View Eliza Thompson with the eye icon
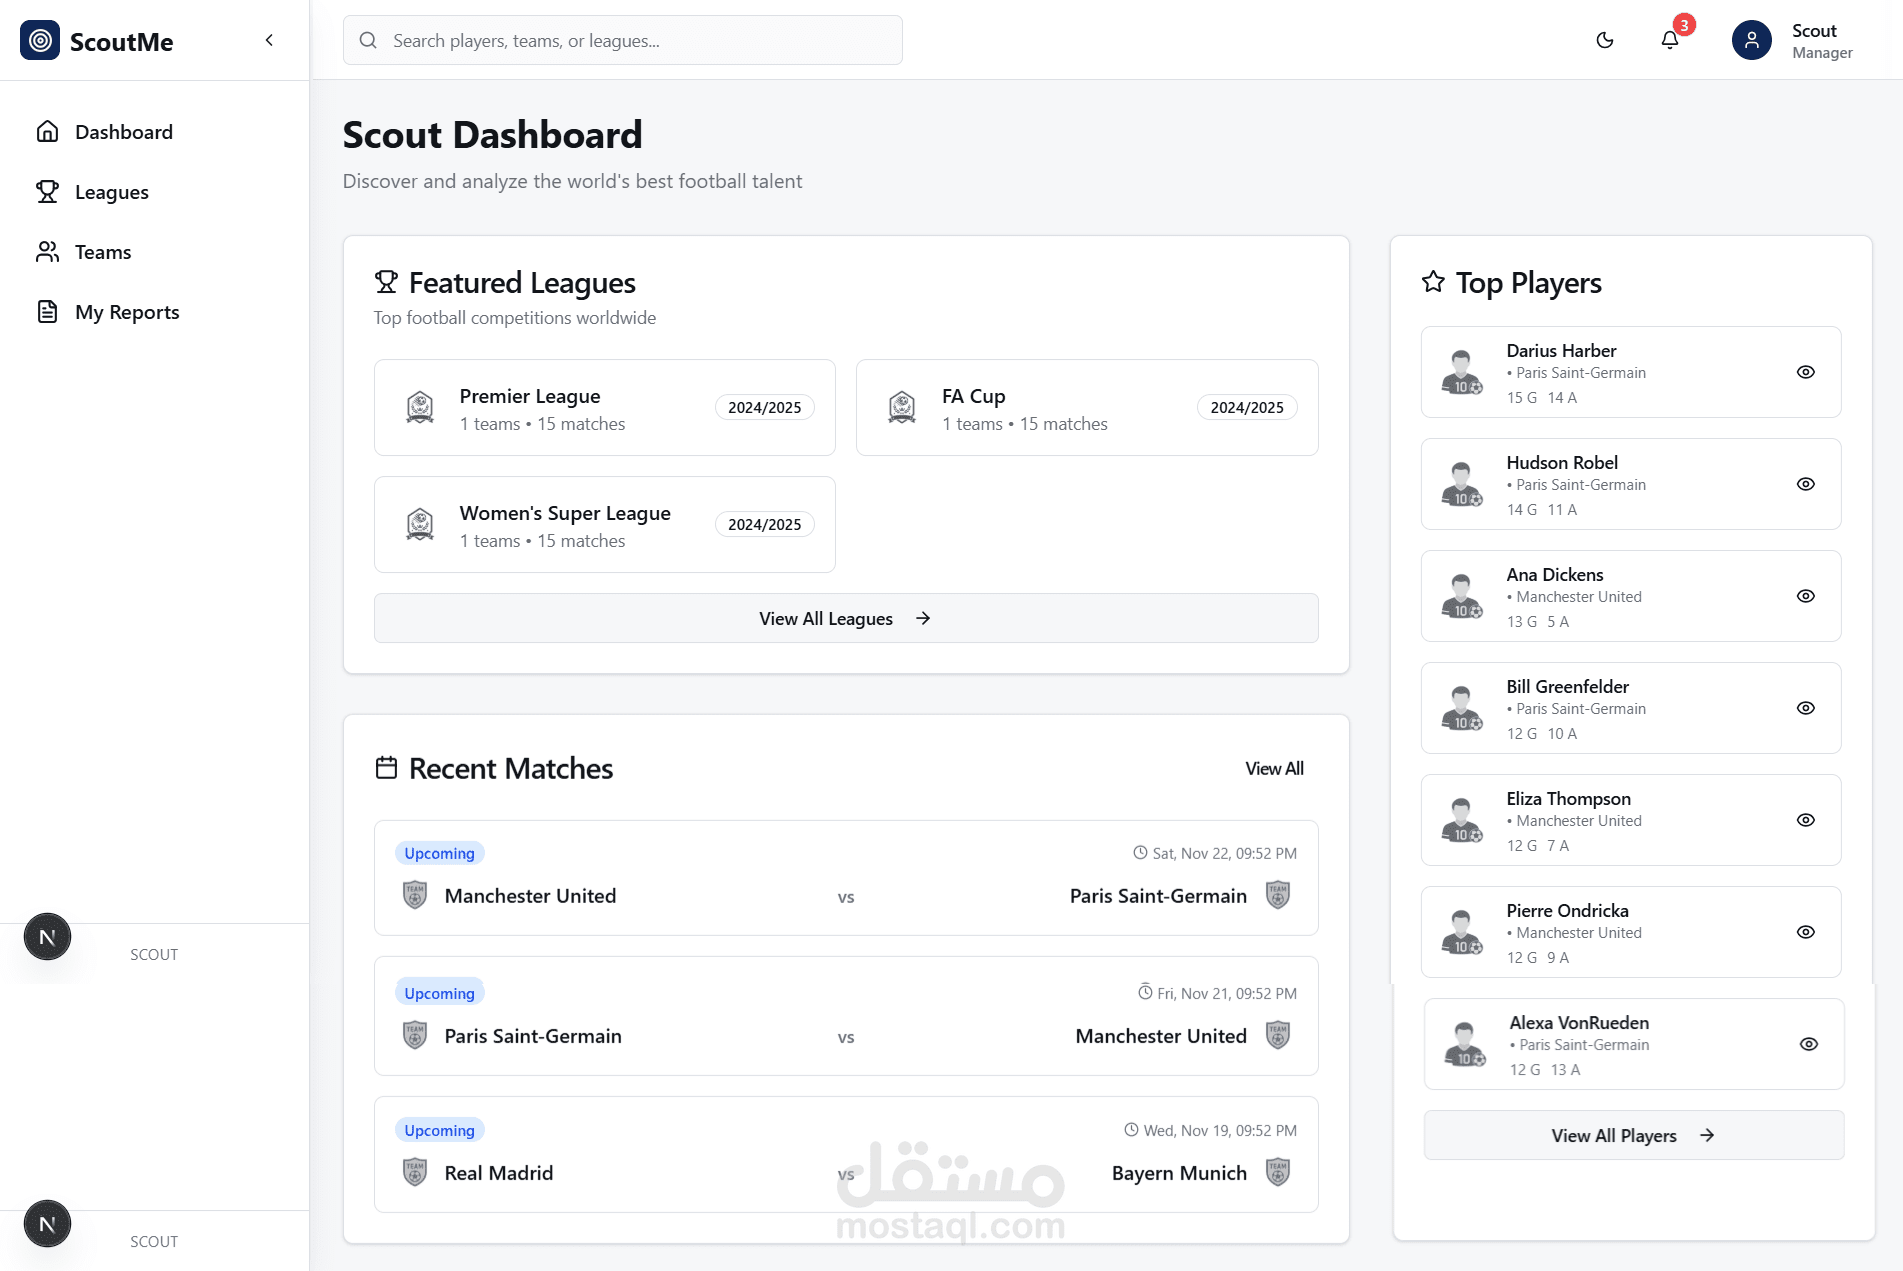Screen dimensions: 1903x1271 point(1806,820)
